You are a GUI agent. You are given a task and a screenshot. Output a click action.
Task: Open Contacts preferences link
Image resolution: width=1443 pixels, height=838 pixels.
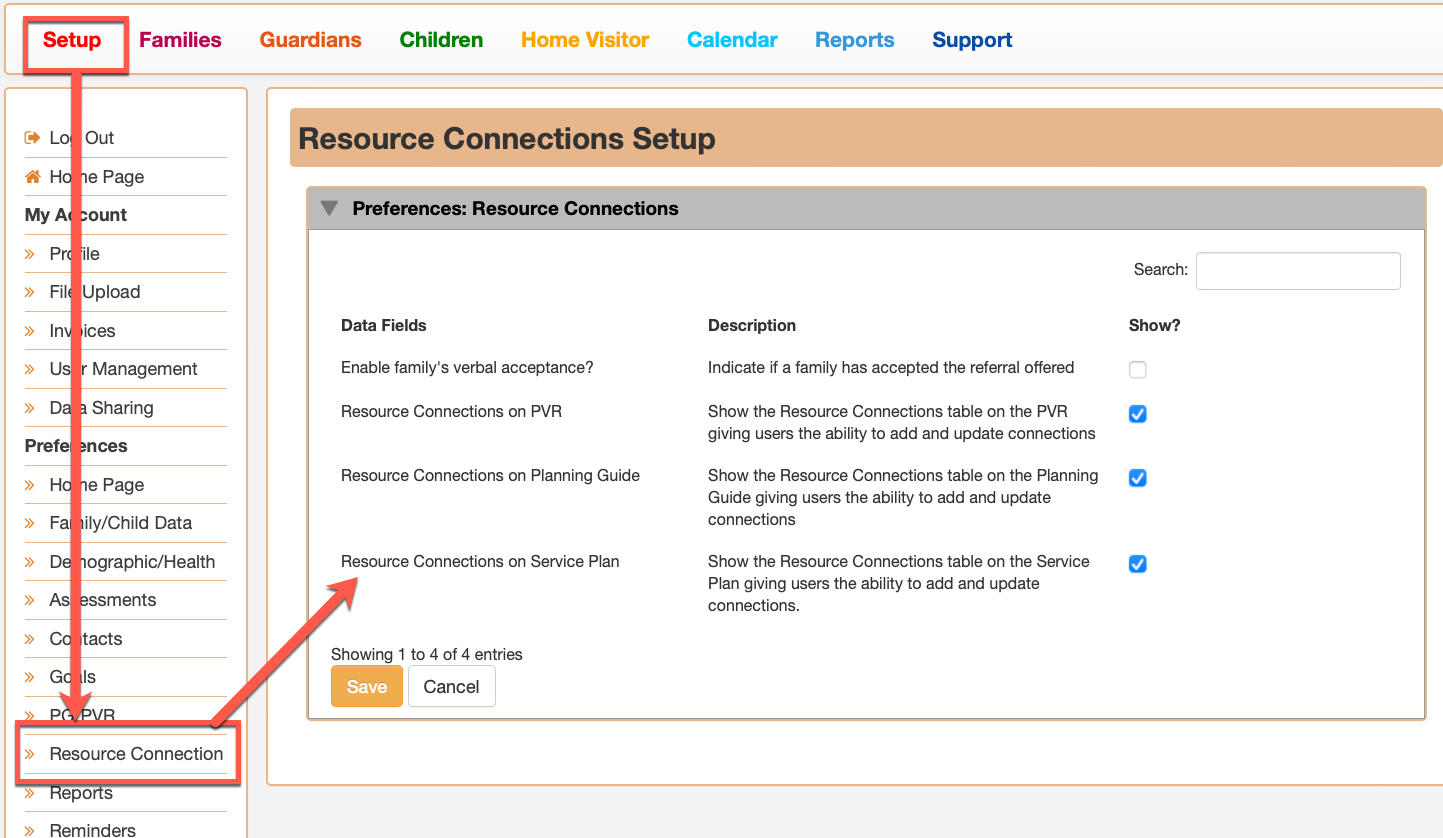[86, 639]
